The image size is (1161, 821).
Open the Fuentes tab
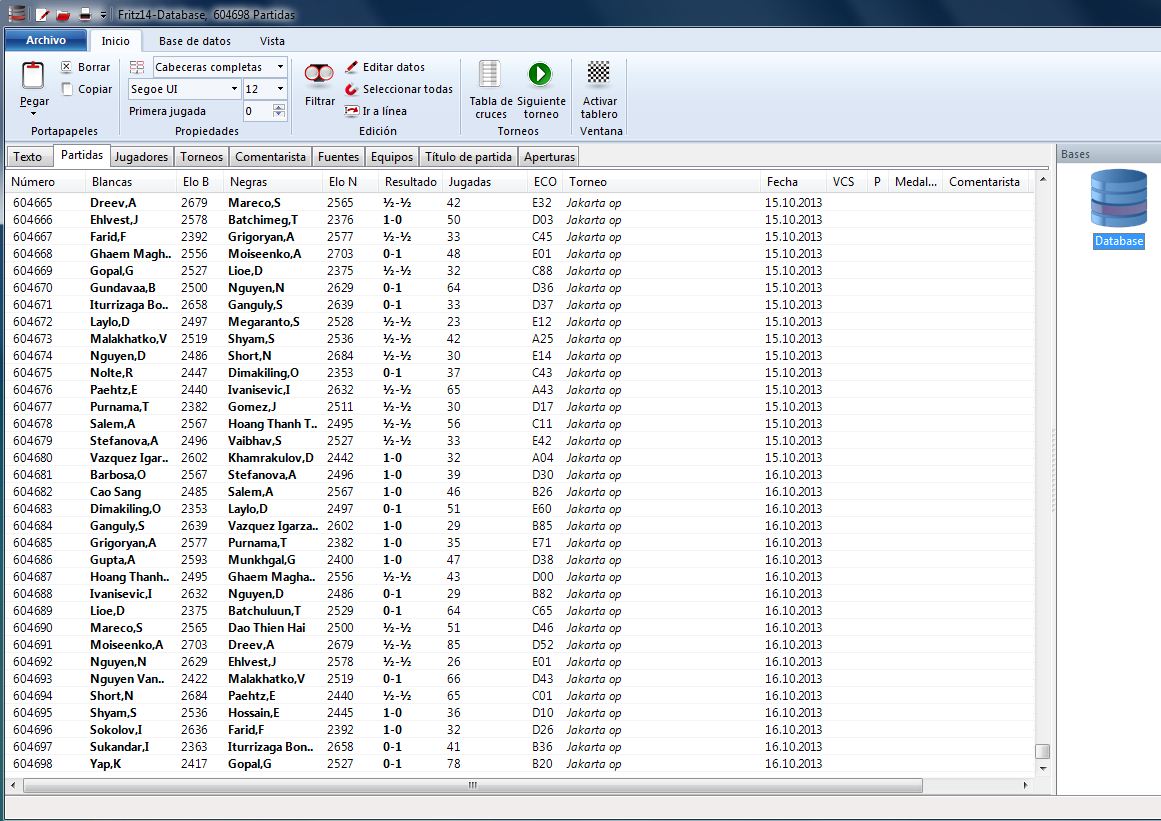coord(338,156)
